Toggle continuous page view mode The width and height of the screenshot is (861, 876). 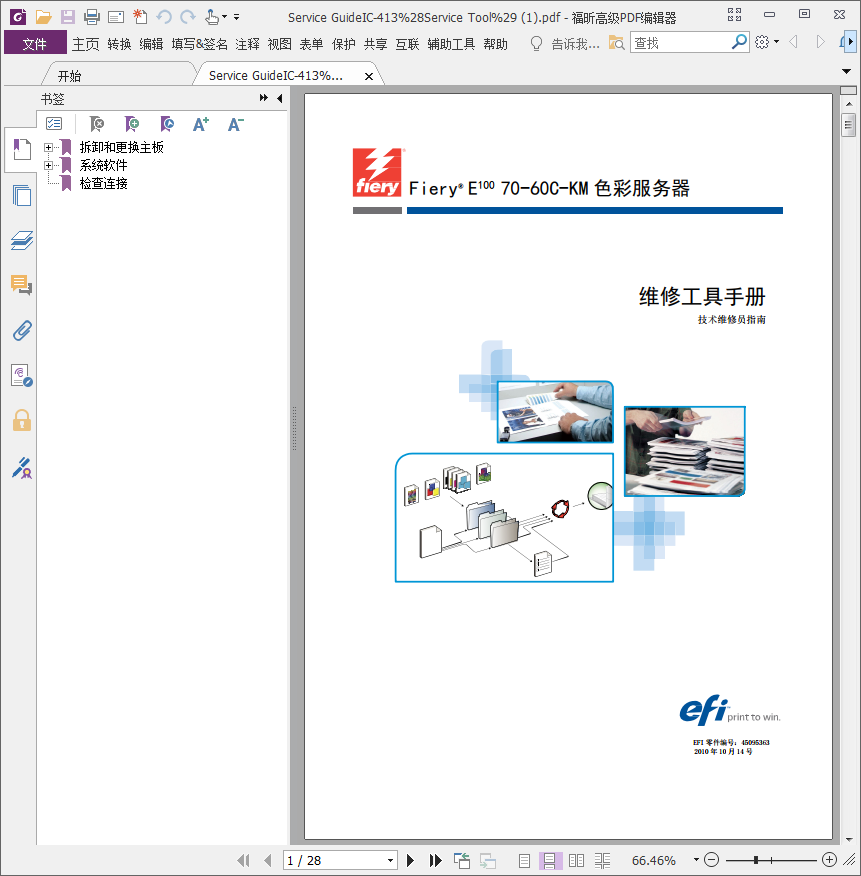click(x=550, y=860)
